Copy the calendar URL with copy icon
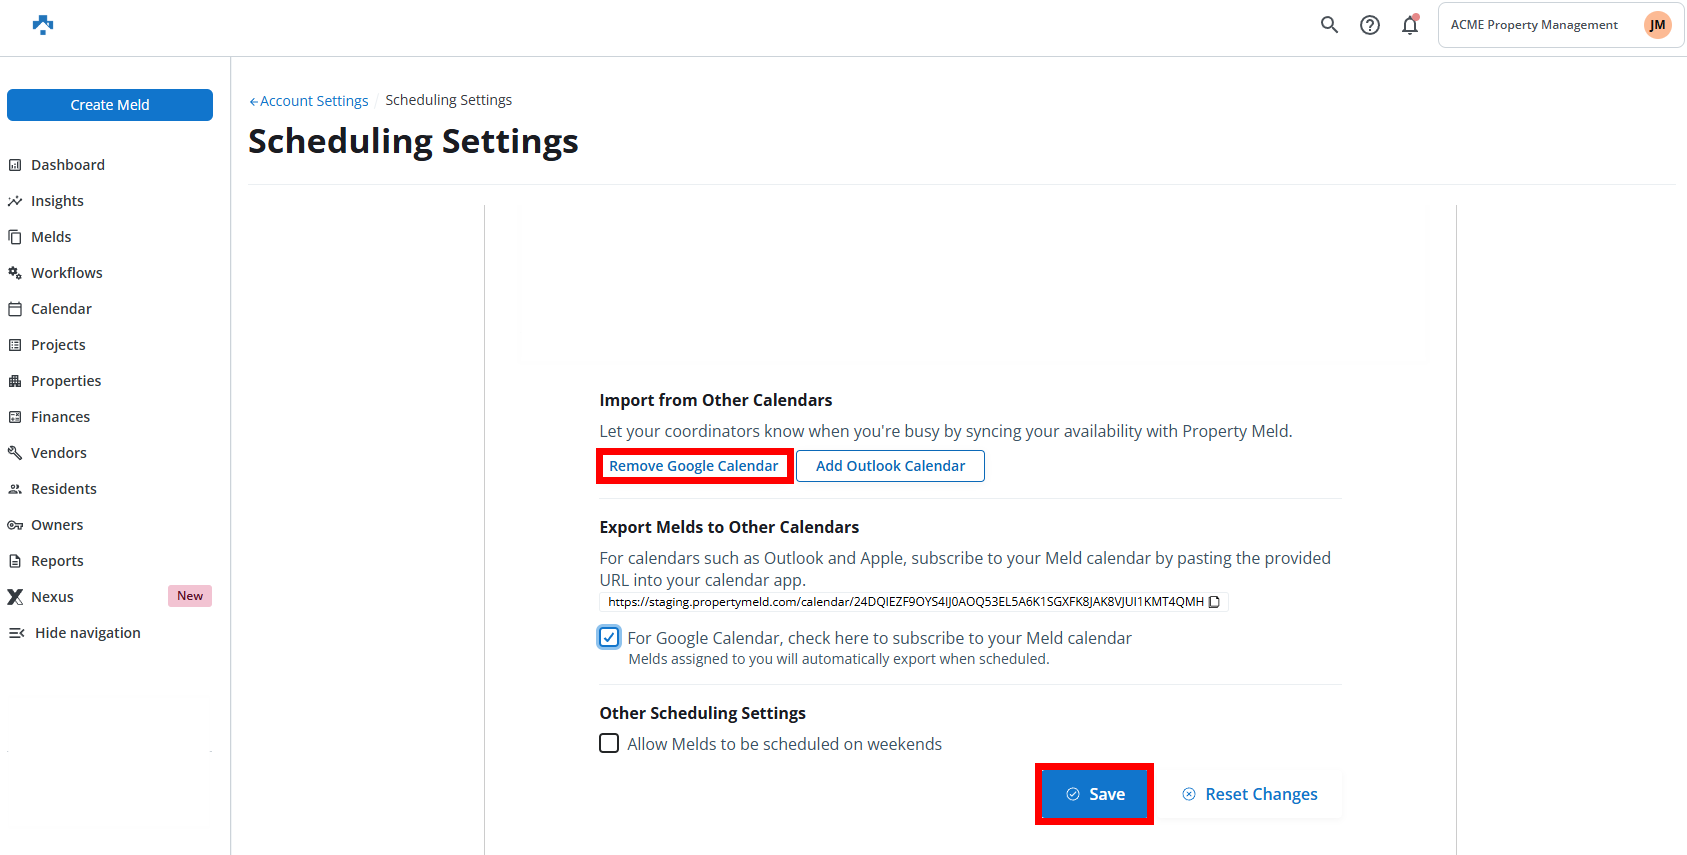 (1214, 602)
